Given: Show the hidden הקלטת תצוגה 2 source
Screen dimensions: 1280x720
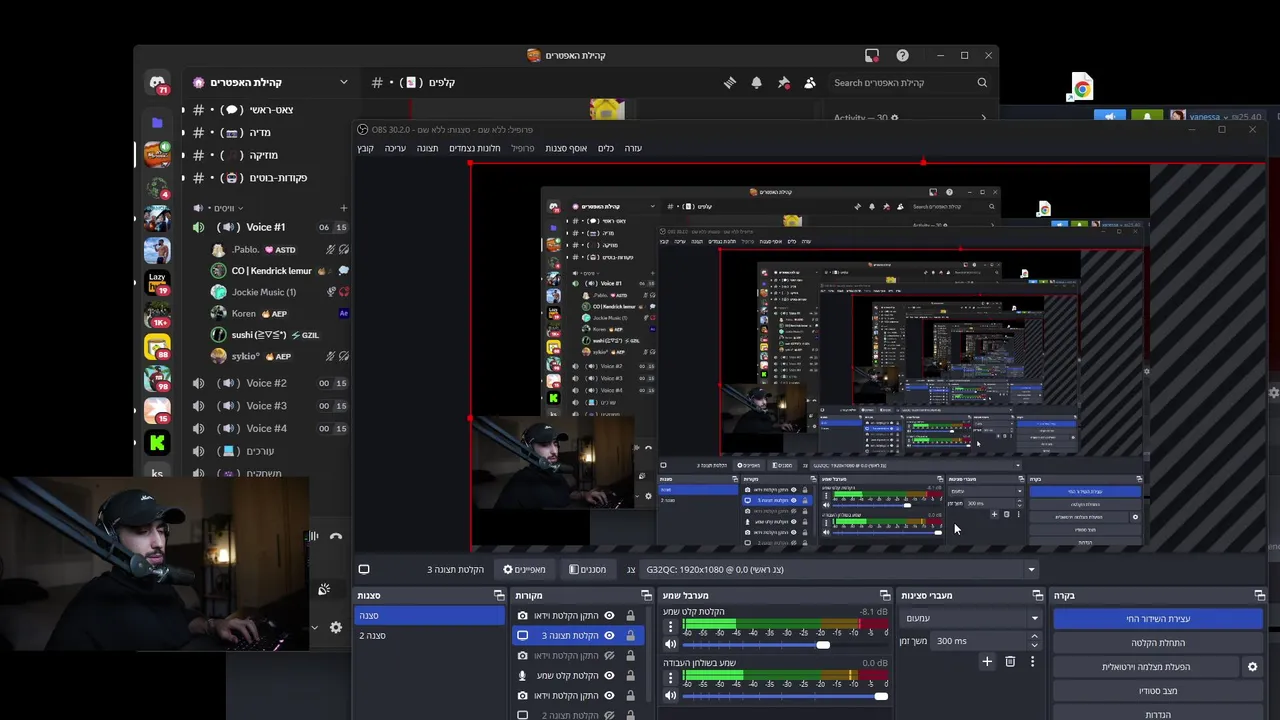Looking at the screenshot, I should pyautogui.click(x=609, y=715).
